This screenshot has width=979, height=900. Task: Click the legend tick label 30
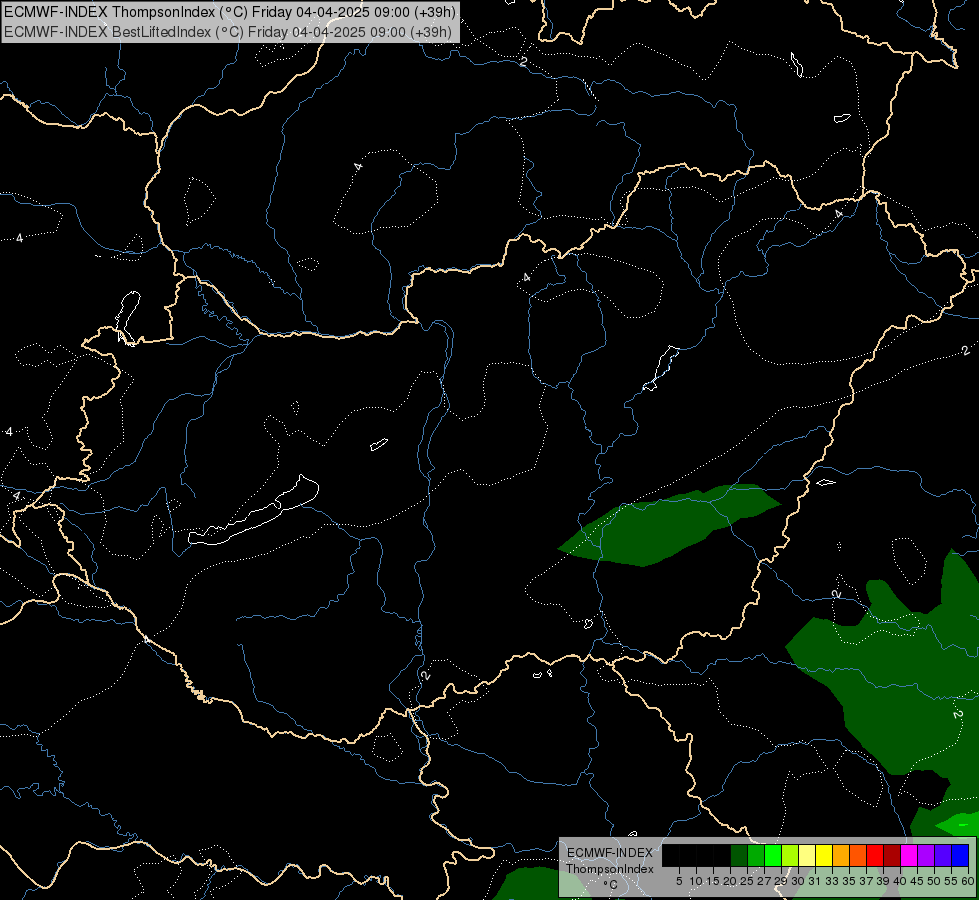tap(798, 881)
